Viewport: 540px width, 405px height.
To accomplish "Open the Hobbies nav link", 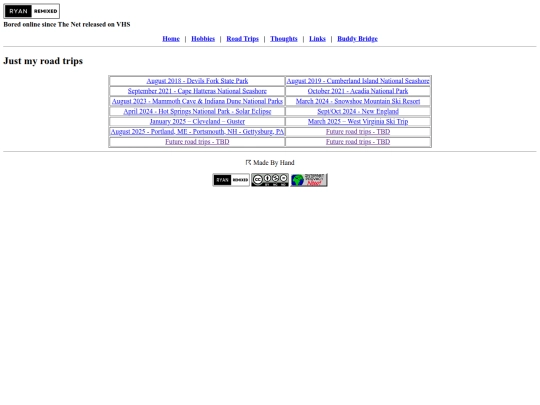I will (x=203, y=39).
